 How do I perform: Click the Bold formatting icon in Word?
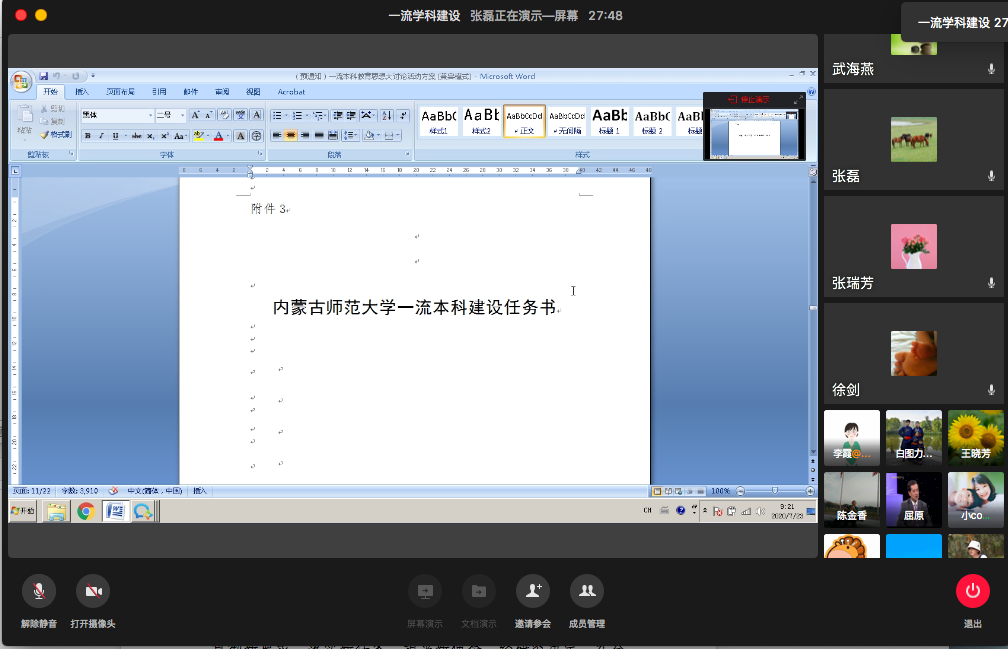pos(88,136)
